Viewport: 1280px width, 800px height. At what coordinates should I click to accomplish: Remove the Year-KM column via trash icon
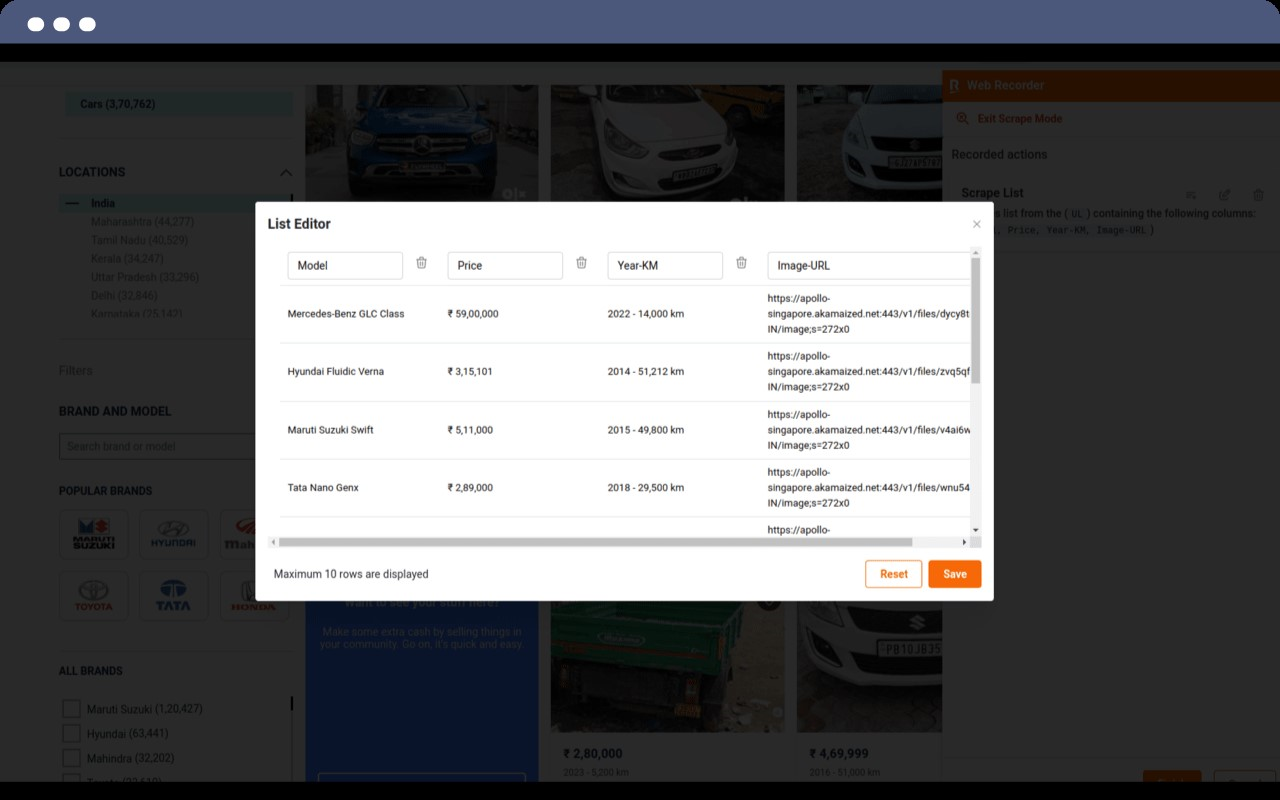[741, 263]
